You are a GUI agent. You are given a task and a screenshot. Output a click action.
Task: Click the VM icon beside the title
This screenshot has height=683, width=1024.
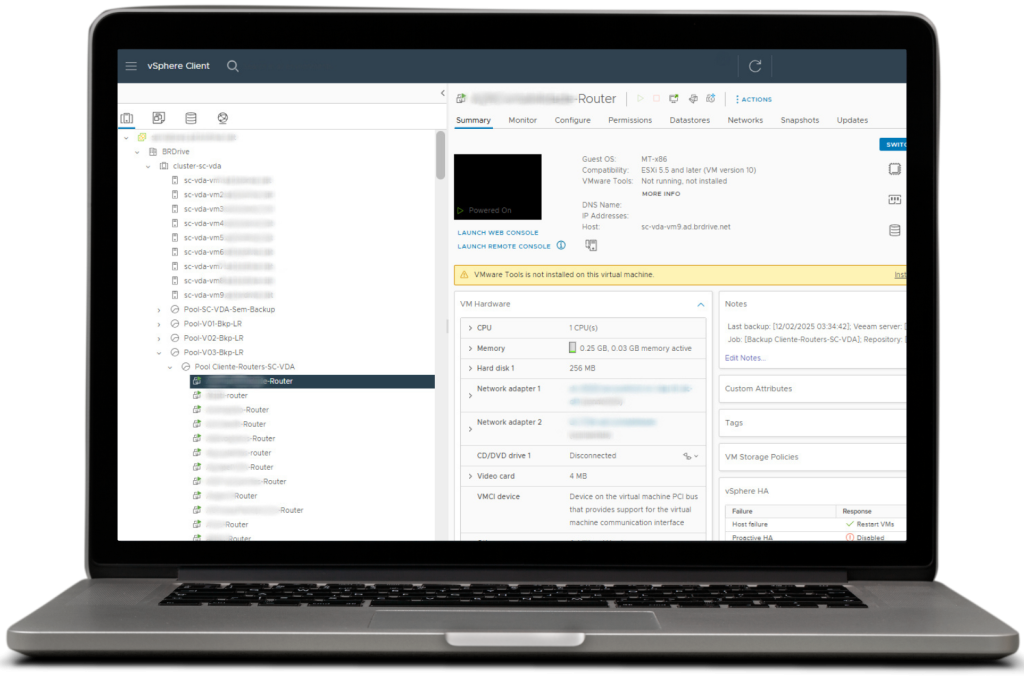point(461,99)
